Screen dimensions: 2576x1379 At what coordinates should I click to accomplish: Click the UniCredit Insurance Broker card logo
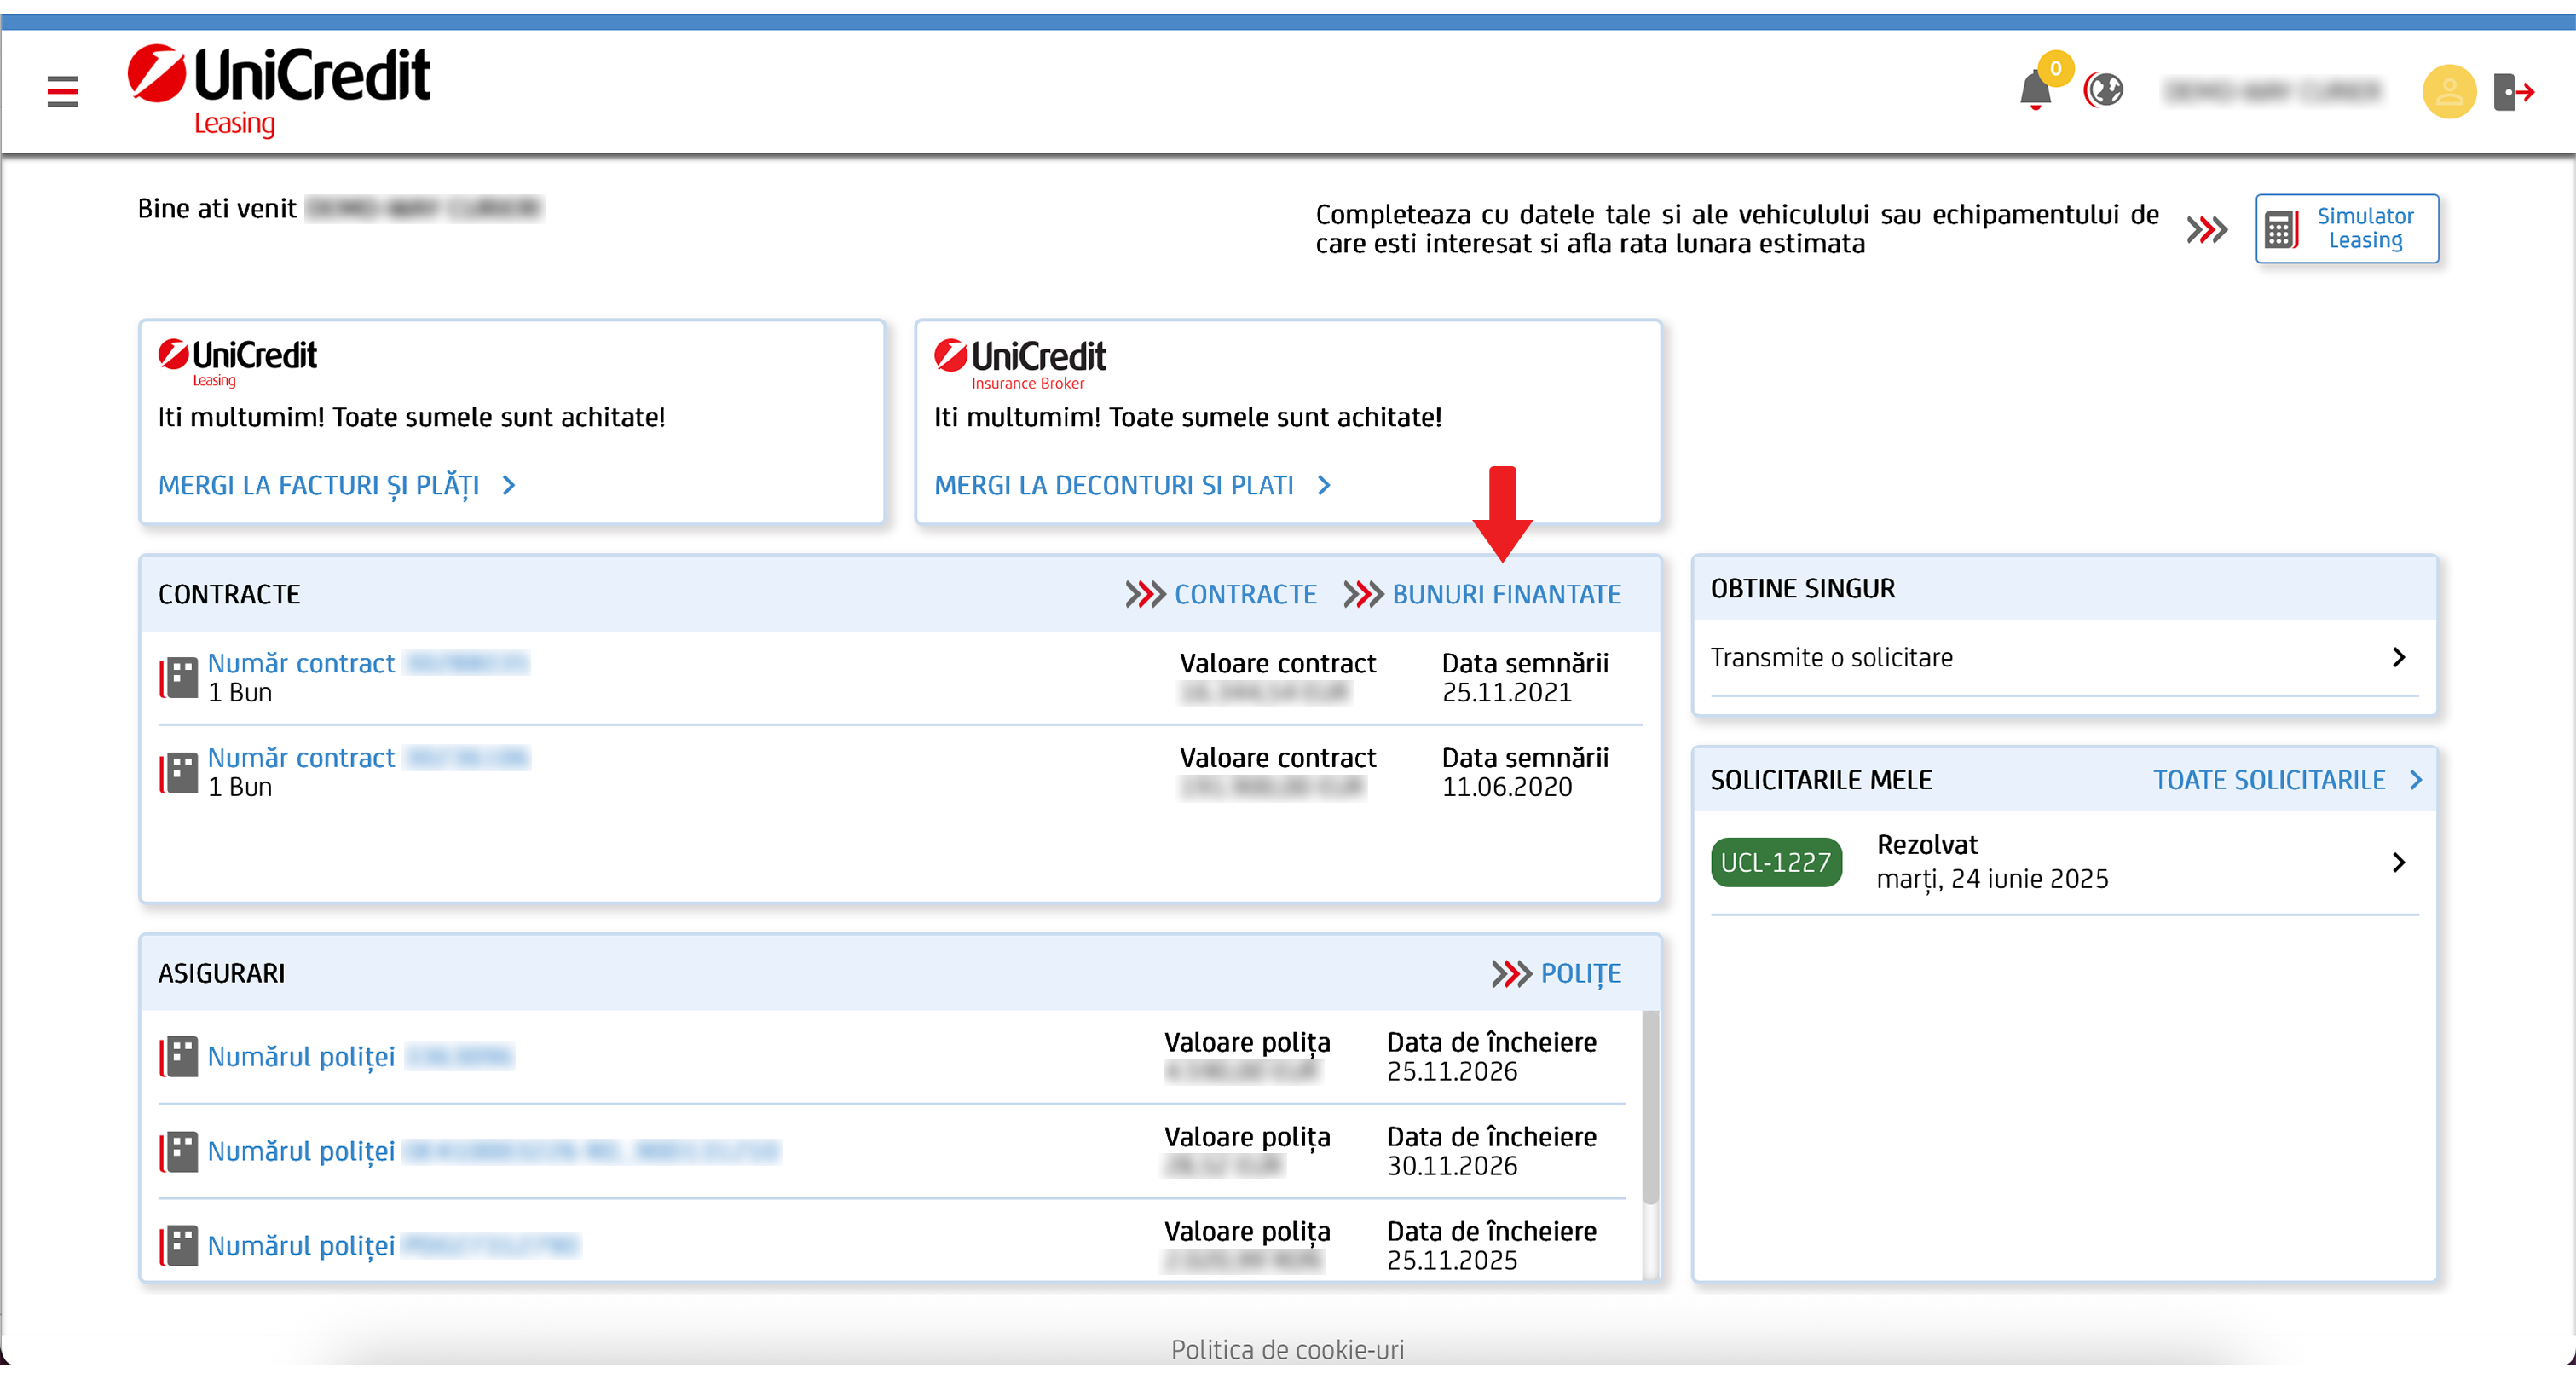(x=1019, y=364)
